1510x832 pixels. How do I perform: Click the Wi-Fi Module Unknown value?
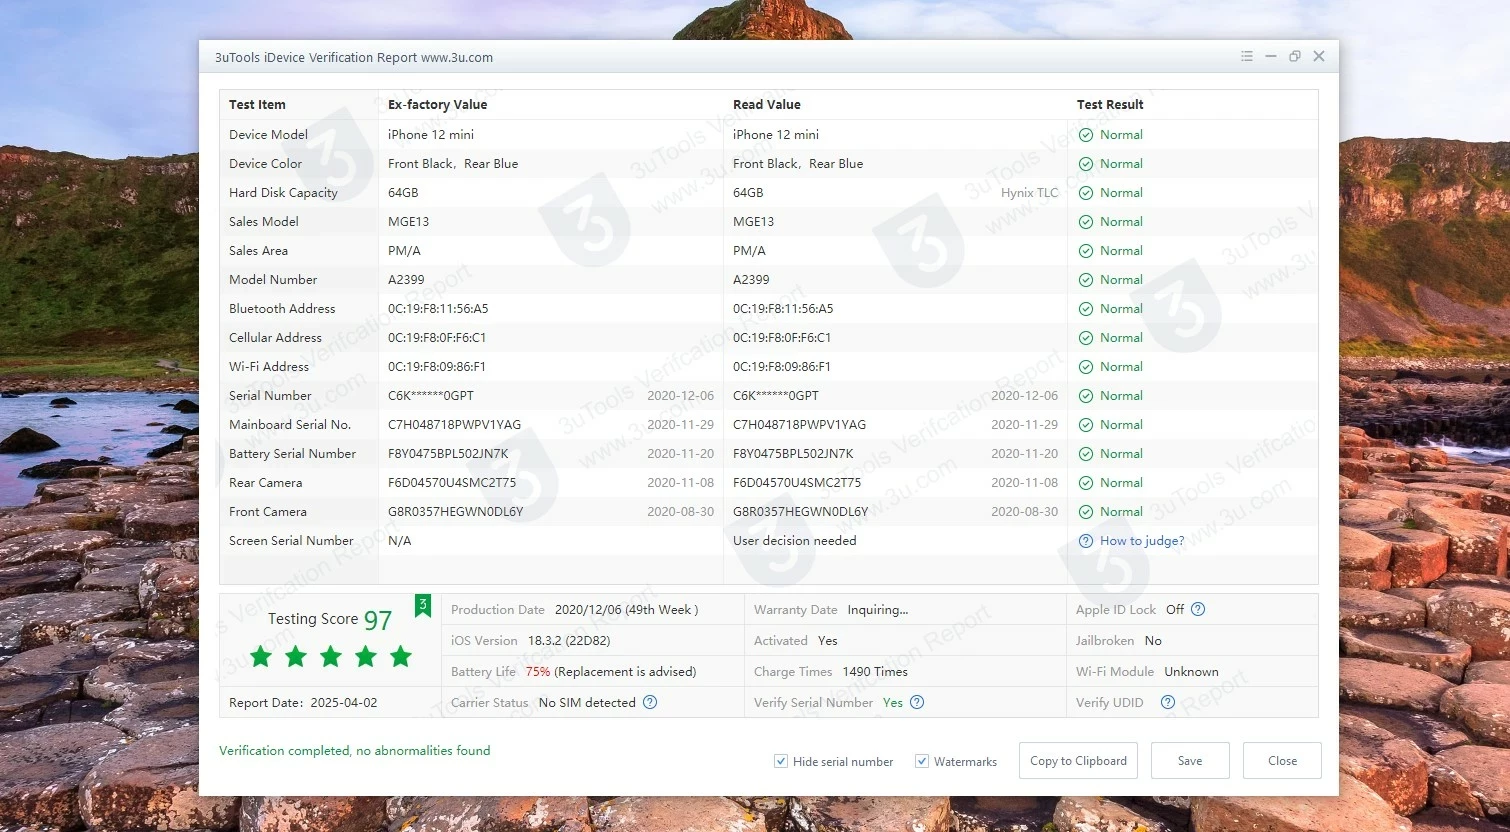click(1191, 672)
